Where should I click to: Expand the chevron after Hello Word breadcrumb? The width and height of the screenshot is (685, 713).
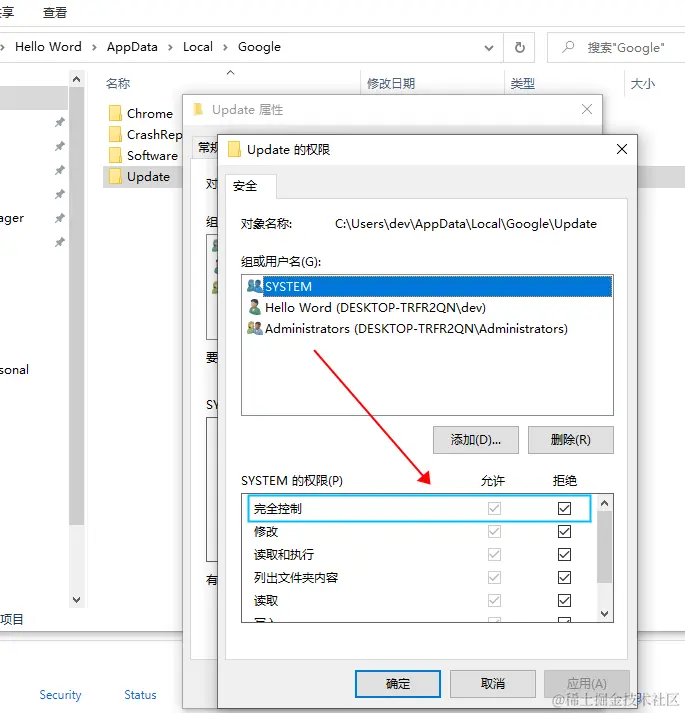click(94, 47)
